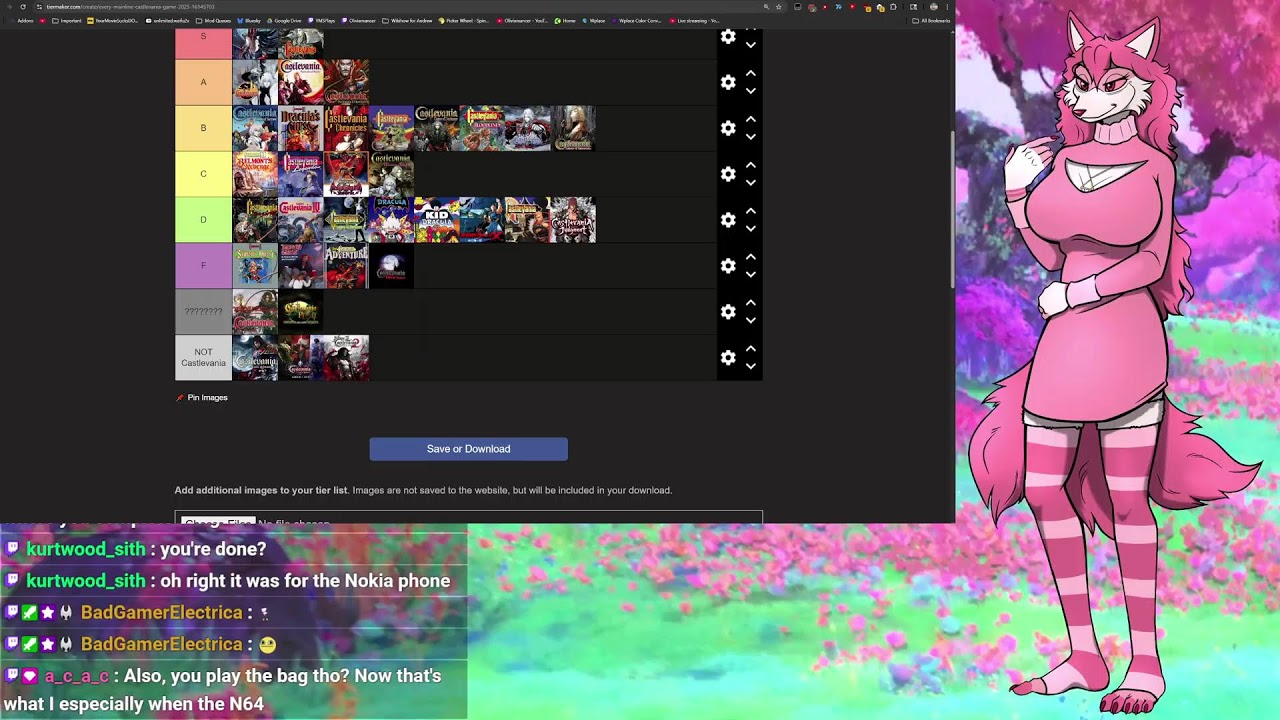Move the A tier row down
The width and height of the screenshot is (1280, 720).
(751, 91)
